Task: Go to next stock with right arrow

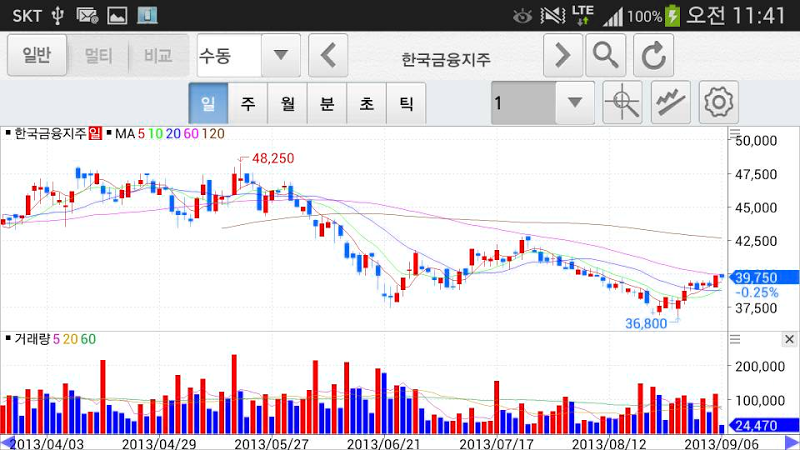Action: click(563, 55)
